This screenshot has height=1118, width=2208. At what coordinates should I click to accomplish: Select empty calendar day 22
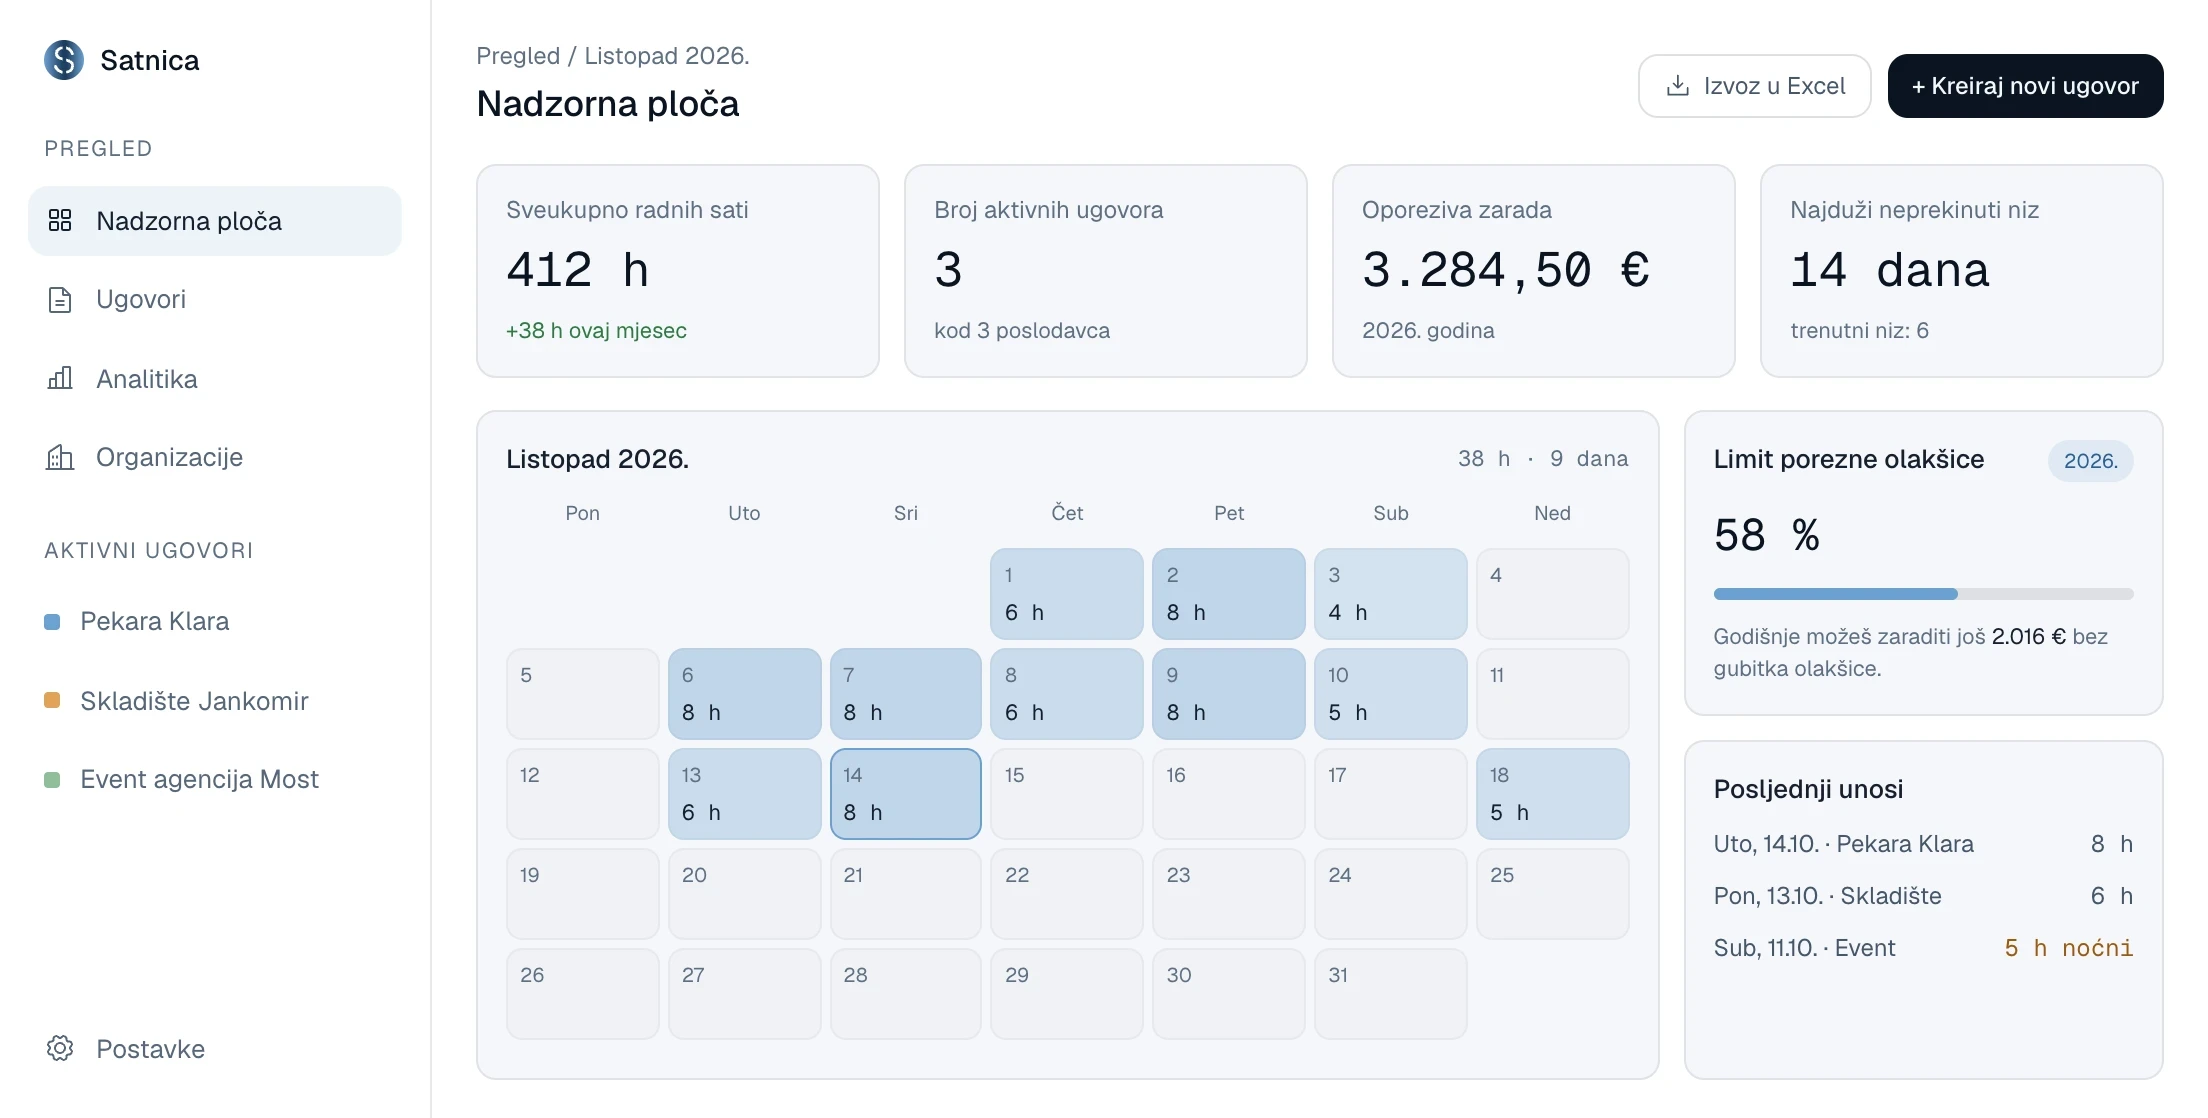[x=1067, y=894]
